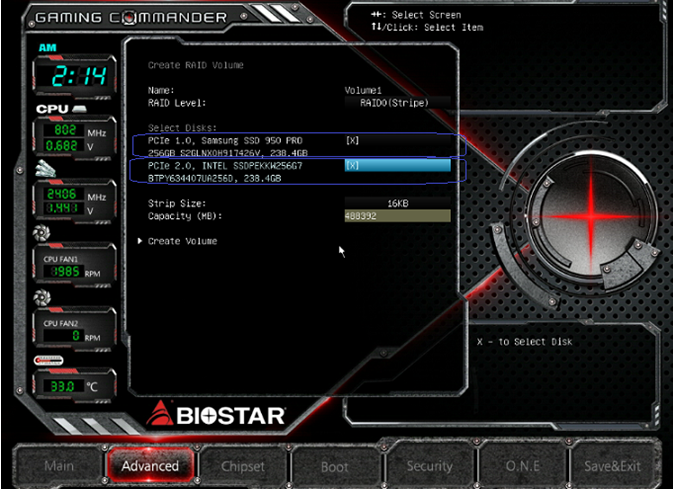Screen dimensions: 673x491
Task: Switch to the Chipset tab
Action: click(x=243, y=466)
